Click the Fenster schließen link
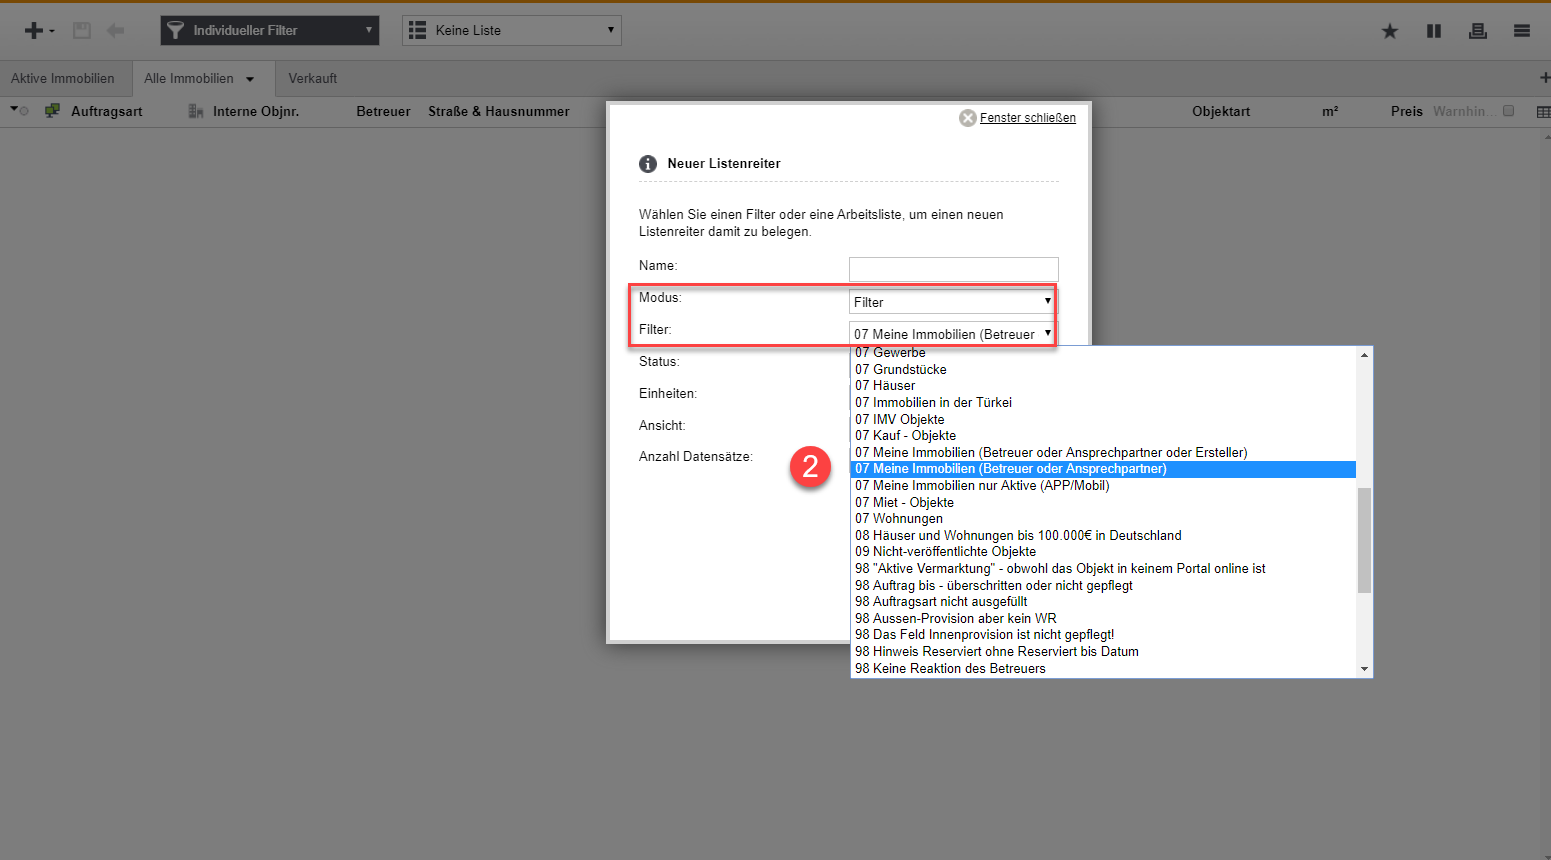 pyautogui.click(x=1027, y=118)
